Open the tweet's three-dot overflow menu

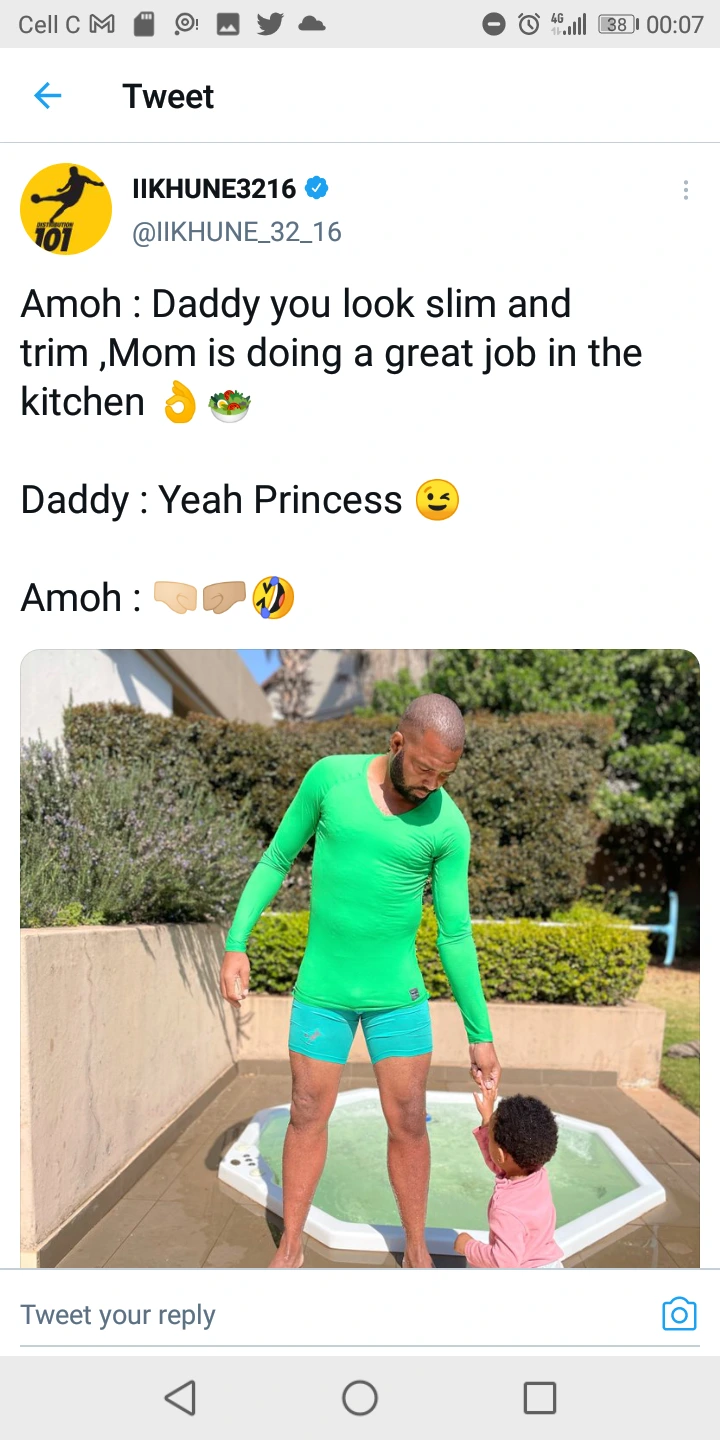685,190
